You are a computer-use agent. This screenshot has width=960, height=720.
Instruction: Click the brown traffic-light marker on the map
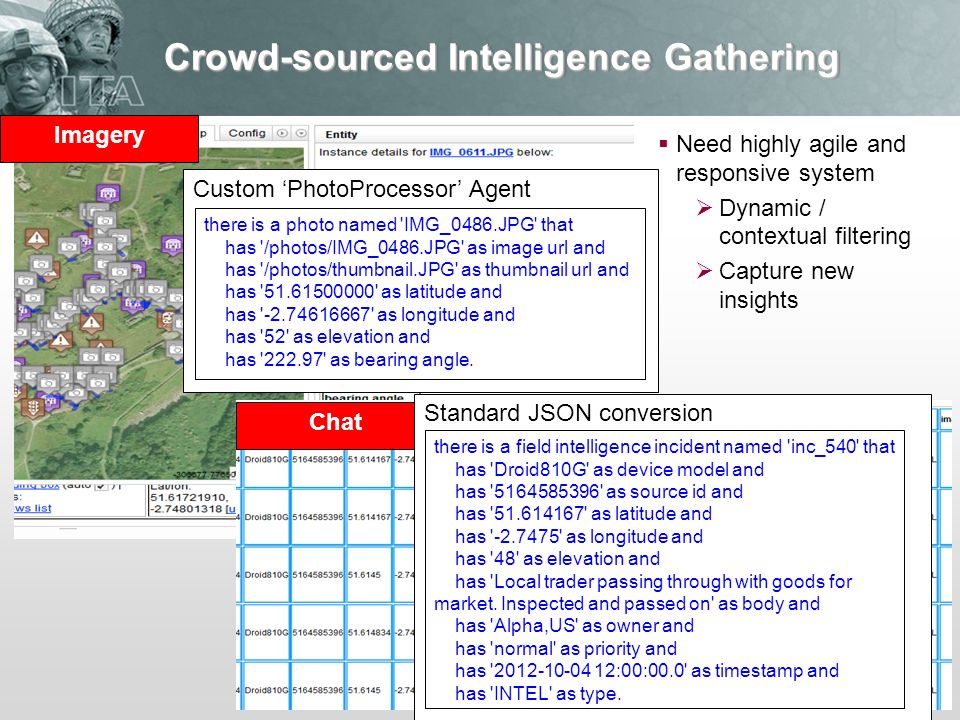point(33,407)
